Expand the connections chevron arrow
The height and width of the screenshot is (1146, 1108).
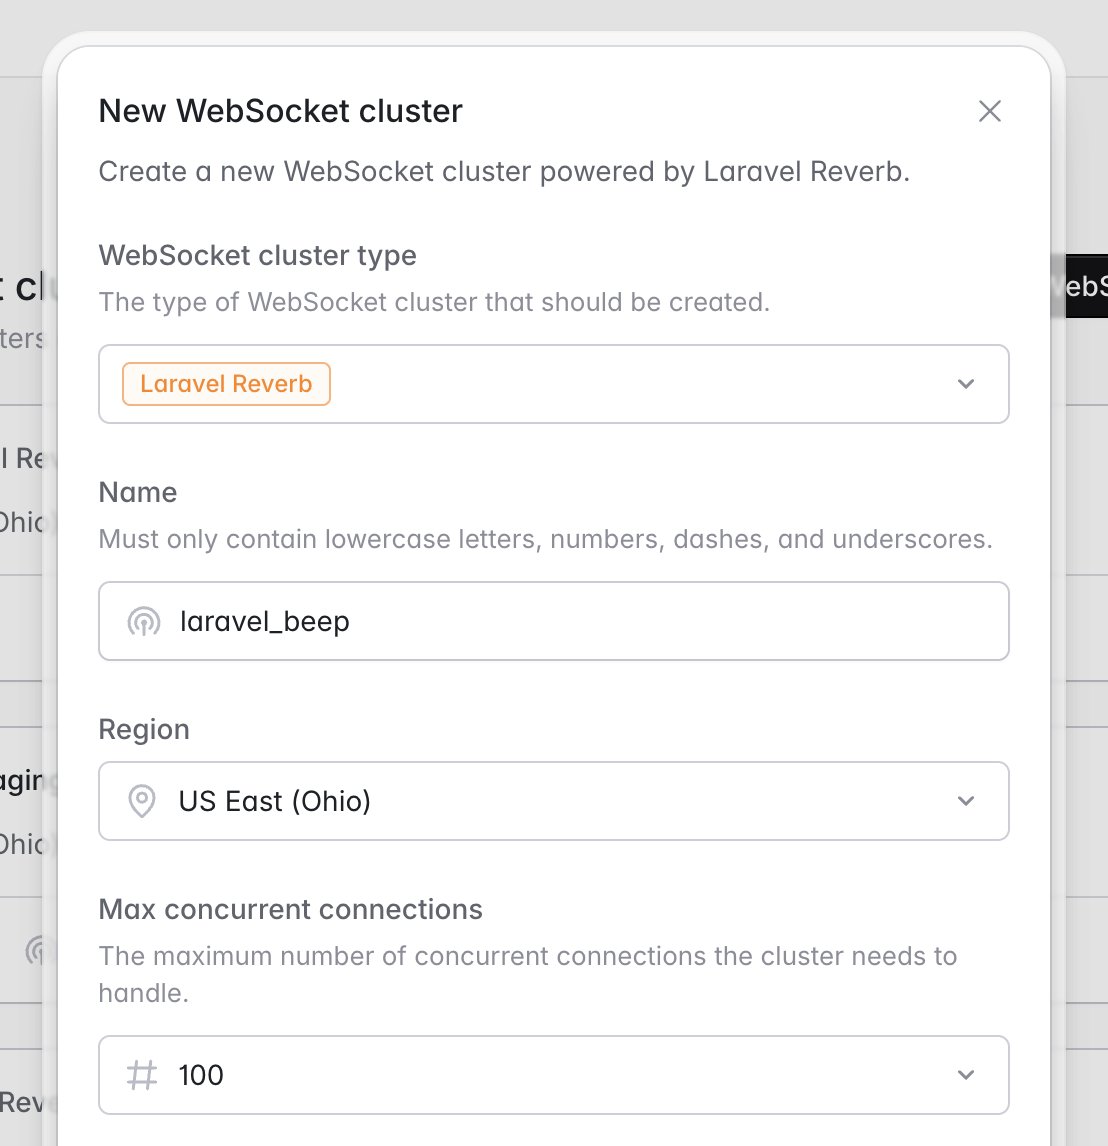point(965,1075)
